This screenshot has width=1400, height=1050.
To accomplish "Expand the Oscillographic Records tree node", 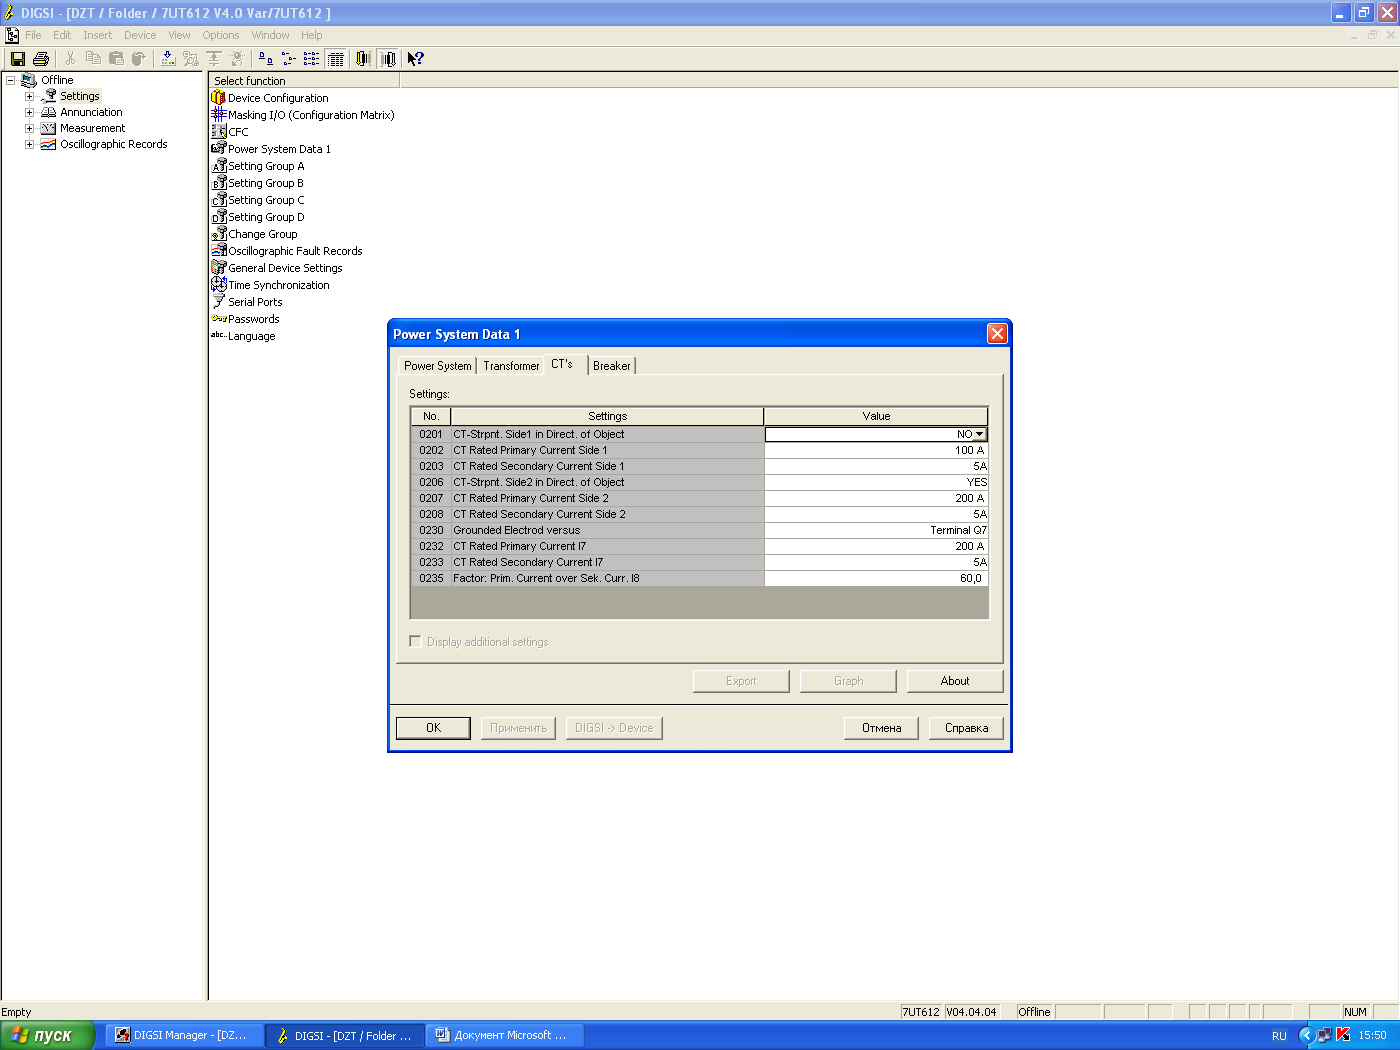I will pyautogui.click(x=29, y=144).
